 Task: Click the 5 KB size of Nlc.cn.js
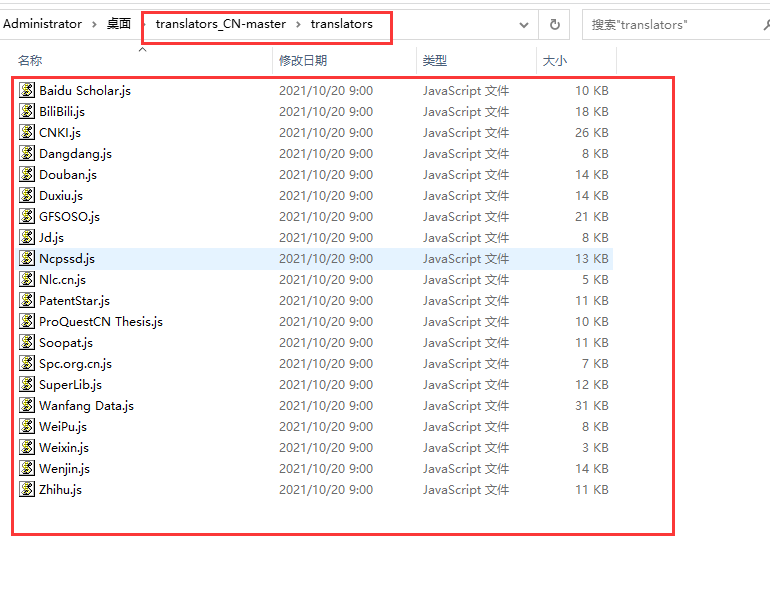click(x=595, y=279)
